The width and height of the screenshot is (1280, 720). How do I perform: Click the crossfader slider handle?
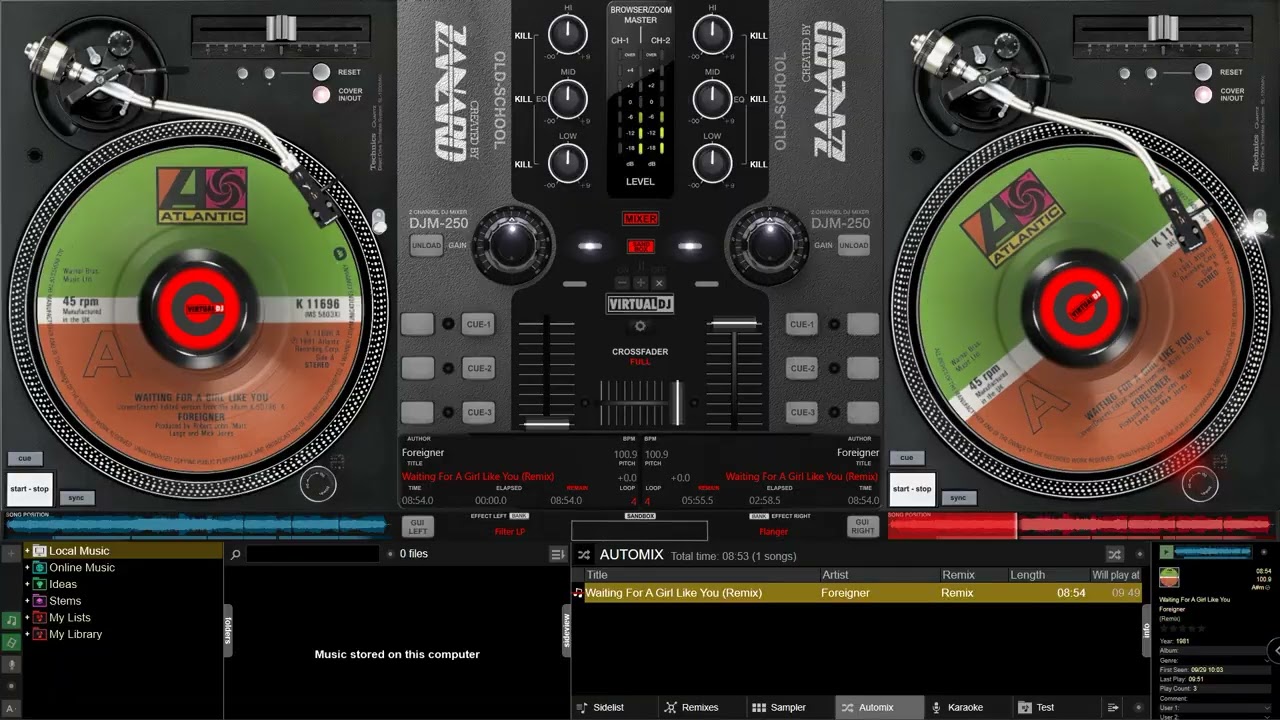(678, 401)
